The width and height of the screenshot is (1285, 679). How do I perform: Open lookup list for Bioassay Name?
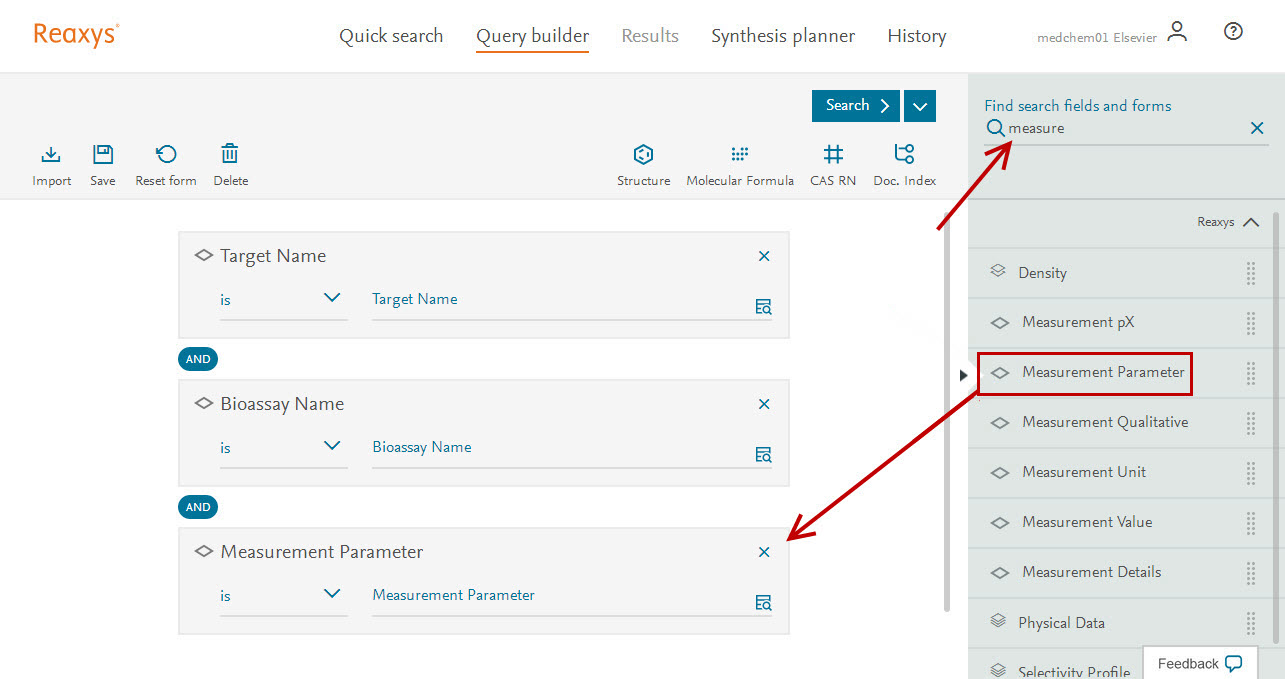coord(763,455)
